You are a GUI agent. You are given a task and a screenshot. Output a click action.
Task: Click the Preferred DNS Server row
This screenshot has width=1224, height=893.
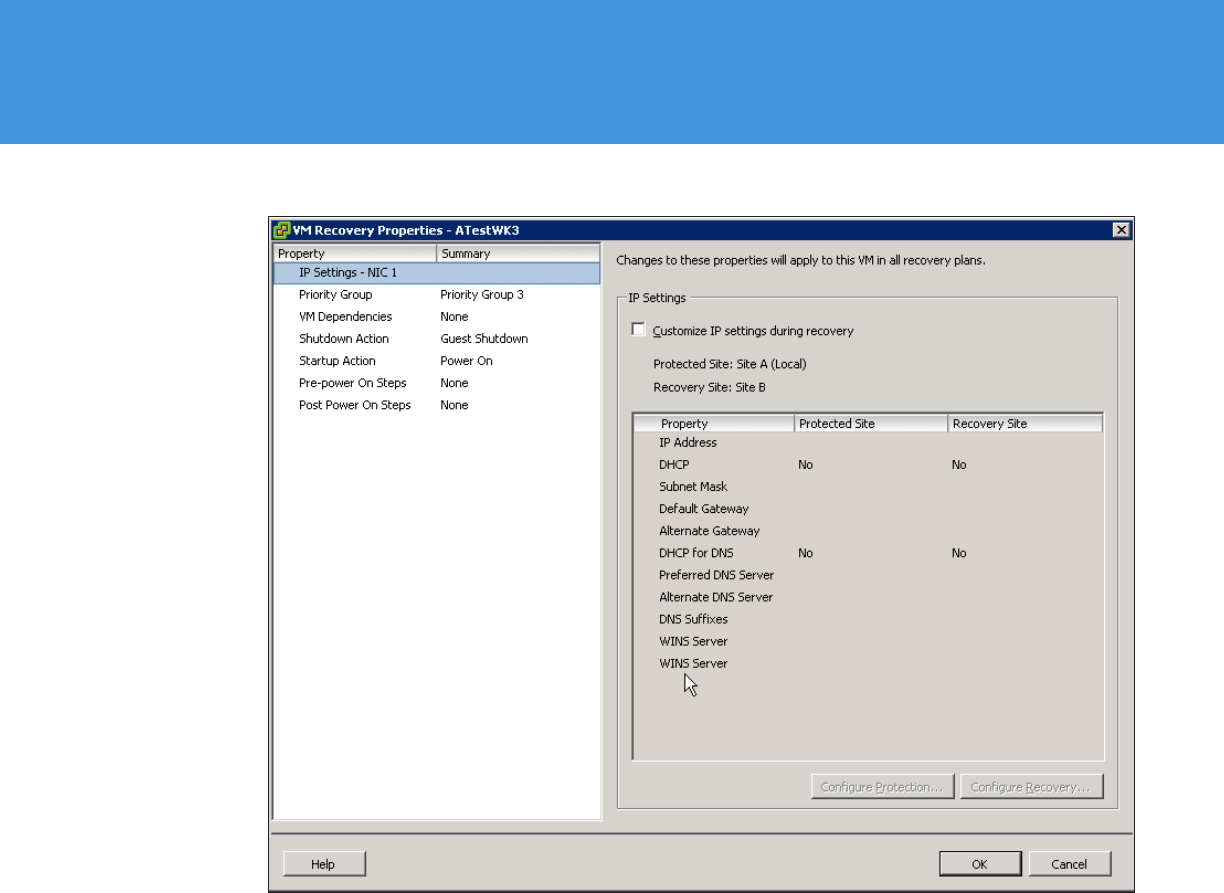(868, 574)
